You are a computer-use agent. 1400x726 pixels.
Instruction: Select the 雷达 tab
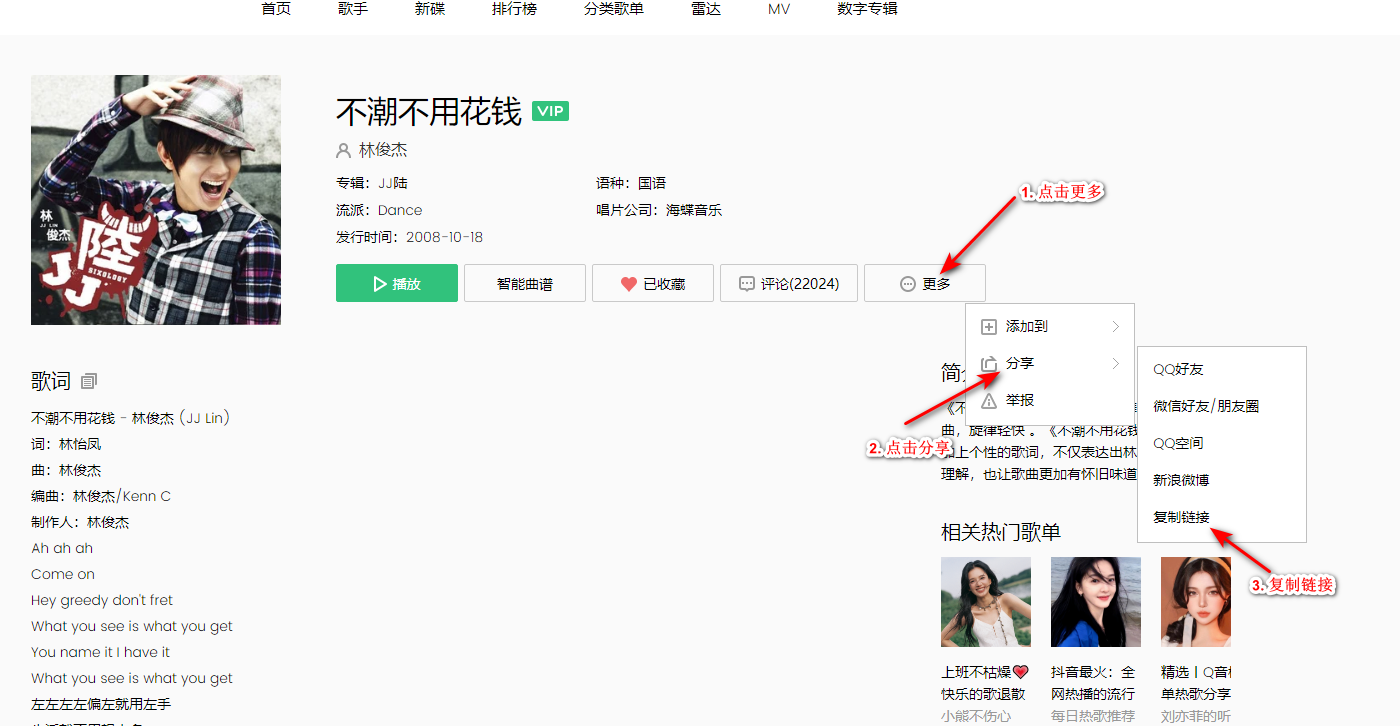tap(706, 9)
